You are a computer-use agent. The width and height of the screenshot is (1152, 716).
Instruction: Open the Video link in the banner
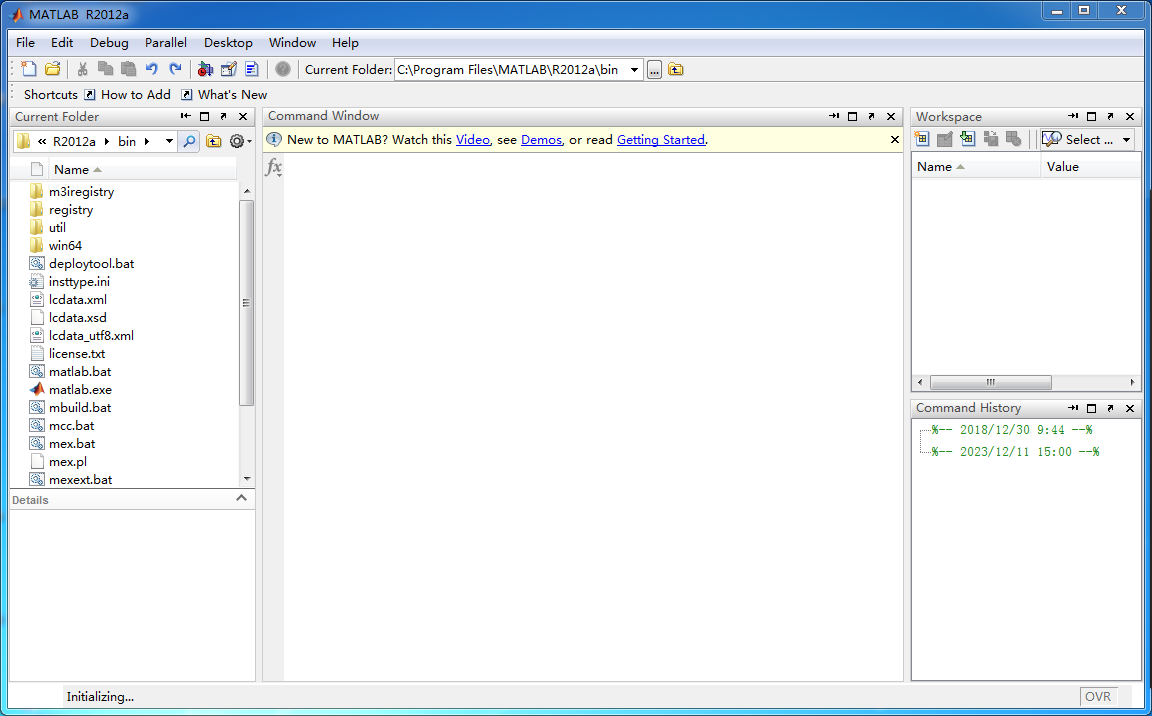coord(472,140)
